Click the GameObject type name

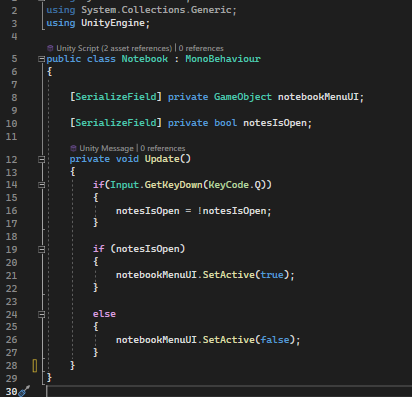coord(243,97)
